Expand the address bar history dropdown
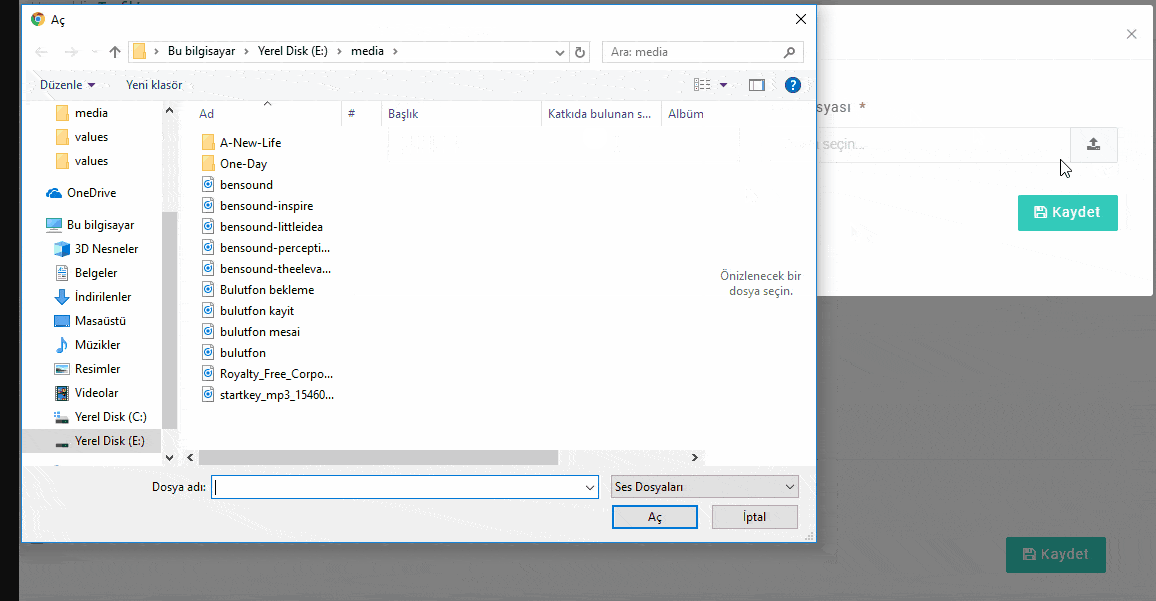Viewport: 1156px width, 601px height. coord(560,52)
